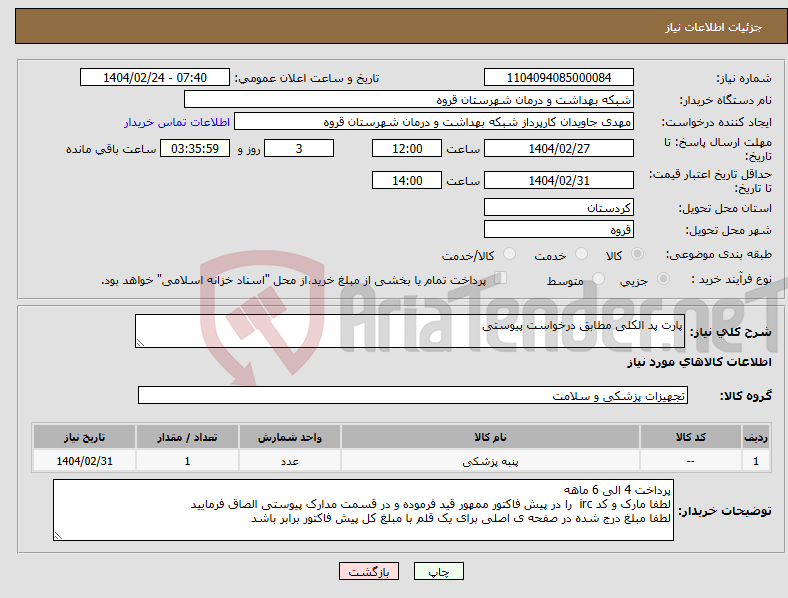Image resolution: width=788 pixels, height=598 pixels.
Task: Select the جزیی purchase type radio
Action: coord(663,278)
